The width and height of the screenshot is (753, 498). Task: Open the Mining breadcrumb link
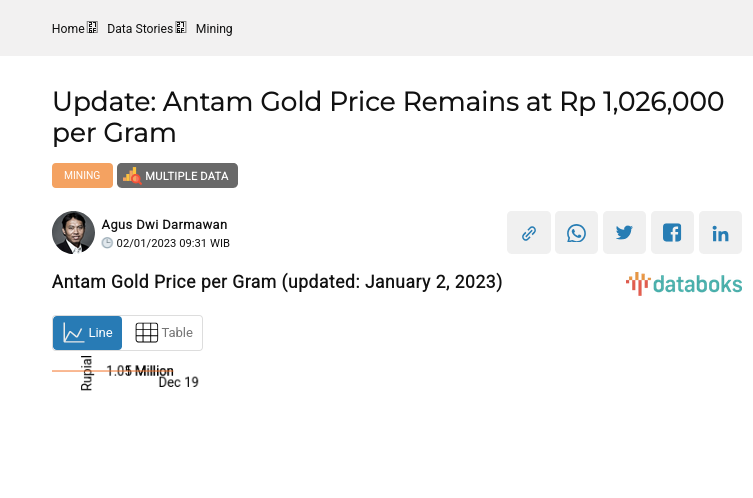(214, 29)
